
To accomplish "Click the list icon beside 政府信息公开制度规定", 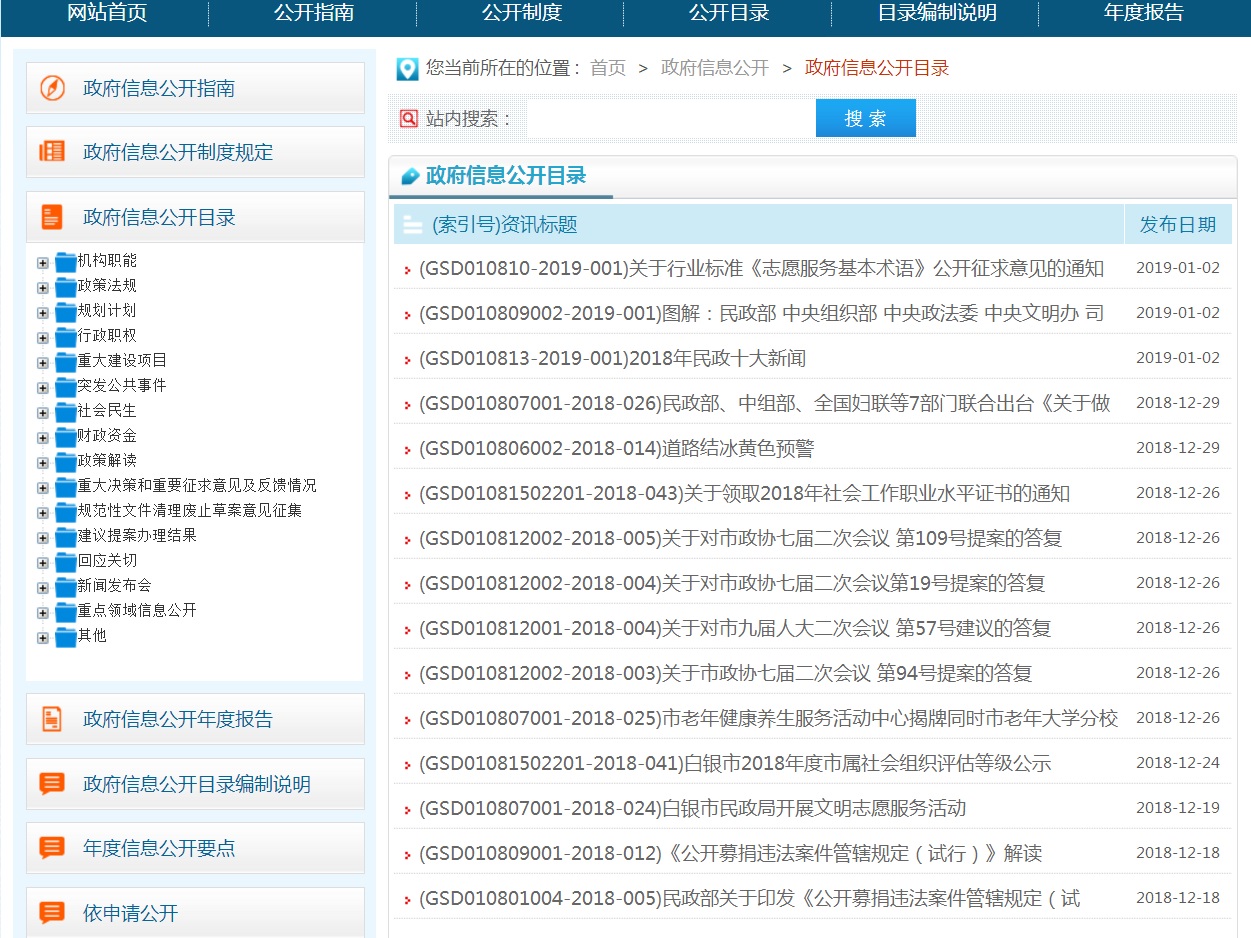I will tap(52, 152).
